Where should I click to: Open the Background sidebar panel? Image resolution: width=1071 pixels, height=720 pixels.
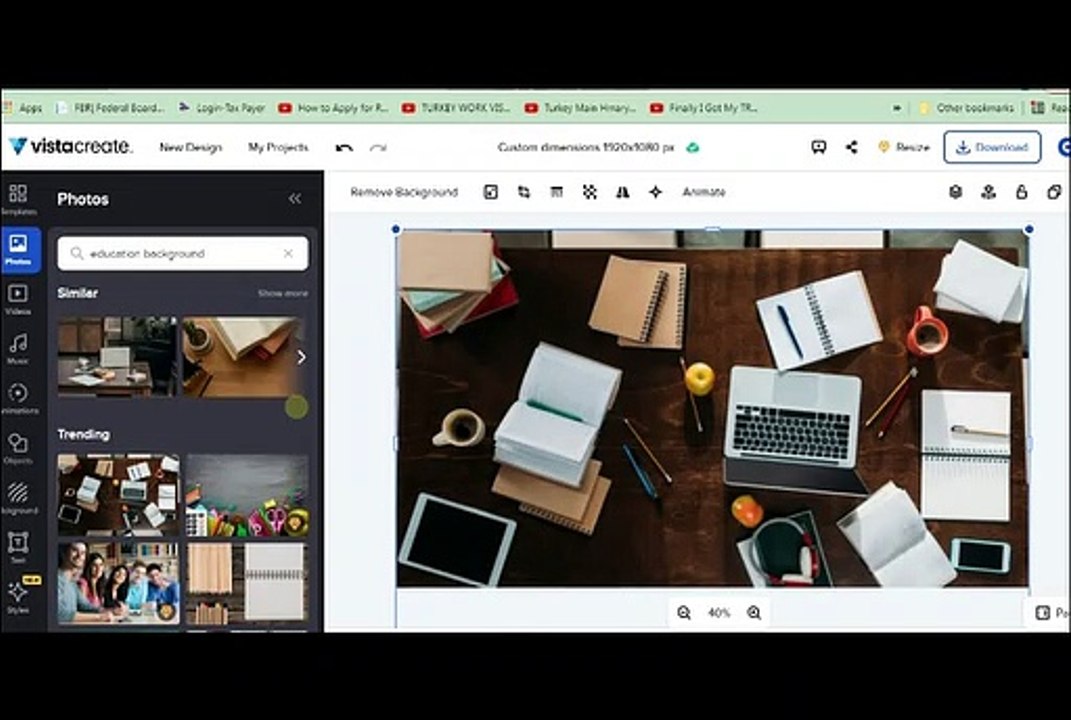(x=18, y=499)
